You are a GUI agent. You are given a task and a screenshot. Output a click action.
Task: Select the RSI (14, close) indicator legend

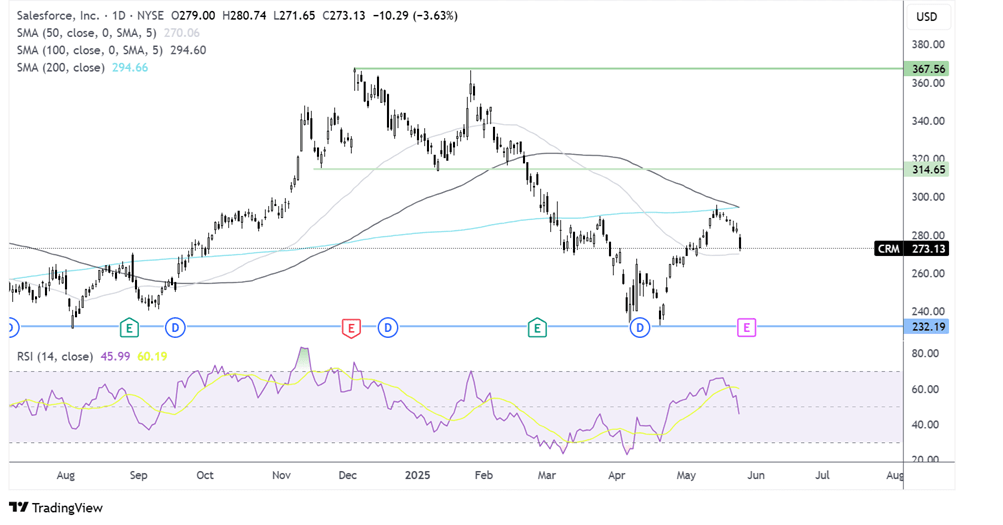[x=55, y=356]
